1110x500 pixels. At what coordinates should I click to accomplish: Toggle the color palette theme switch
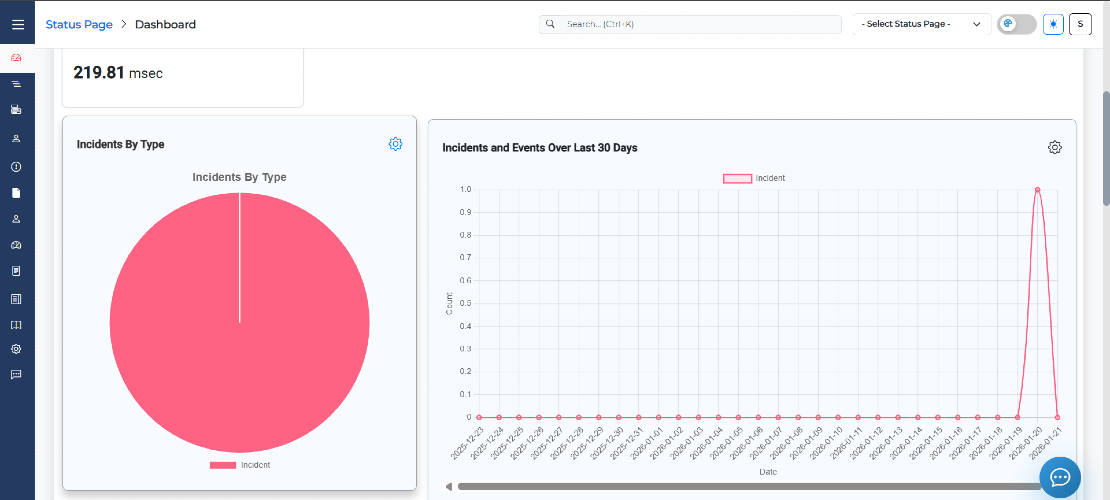pos(1017,24)
